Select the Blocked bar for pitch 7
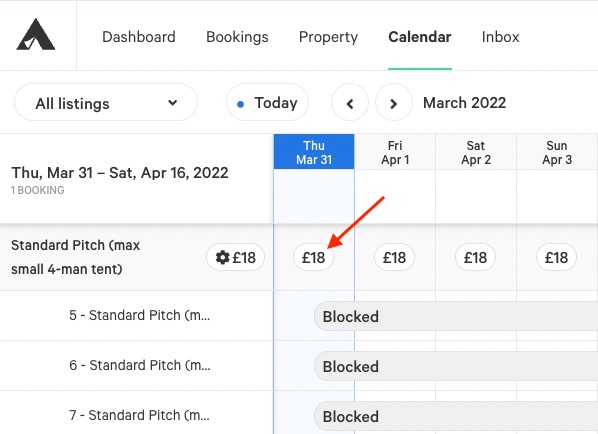 (456, 416)
